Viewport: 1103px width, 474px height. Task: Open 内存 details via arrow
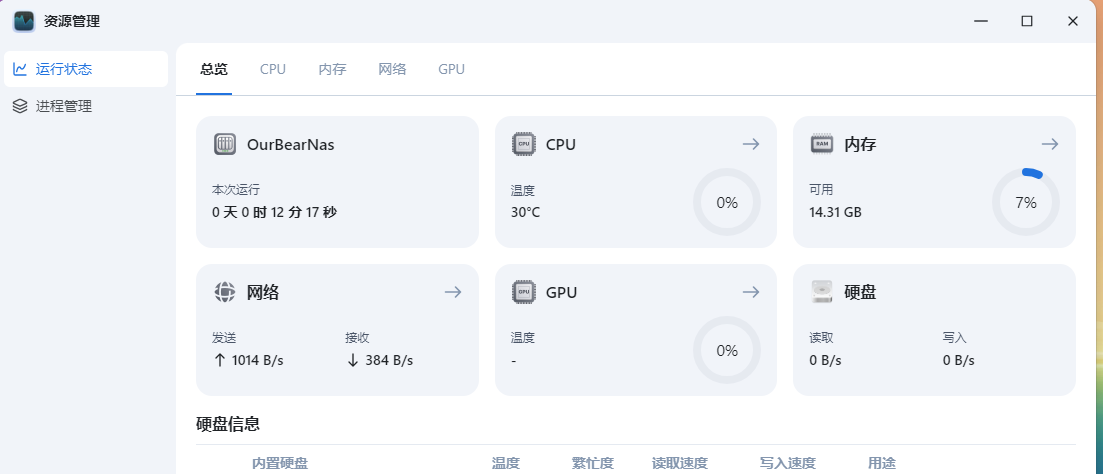[1049, 144]
